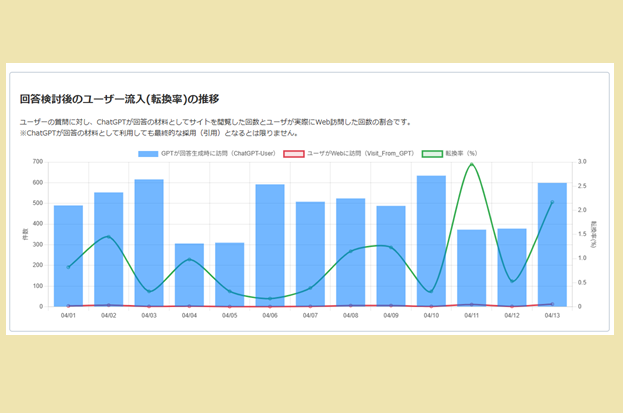The width and height of the screenshot is (623, 413).
Task: Click the 700 tick on left axis
Action: 38,162
